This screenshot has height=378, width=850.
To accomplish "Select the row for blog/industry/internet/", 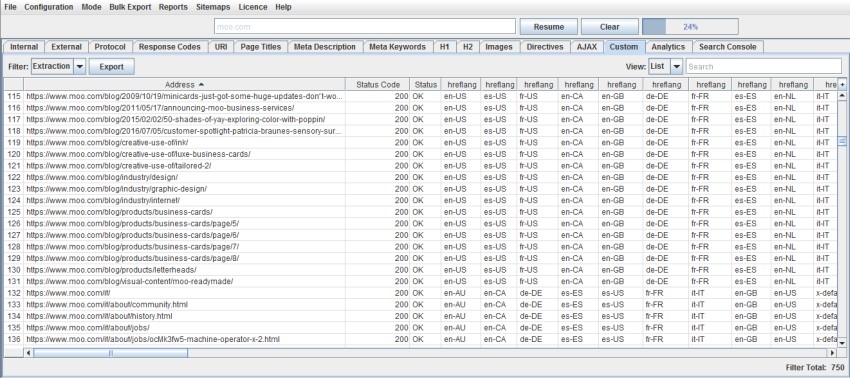I will [421, 200].
